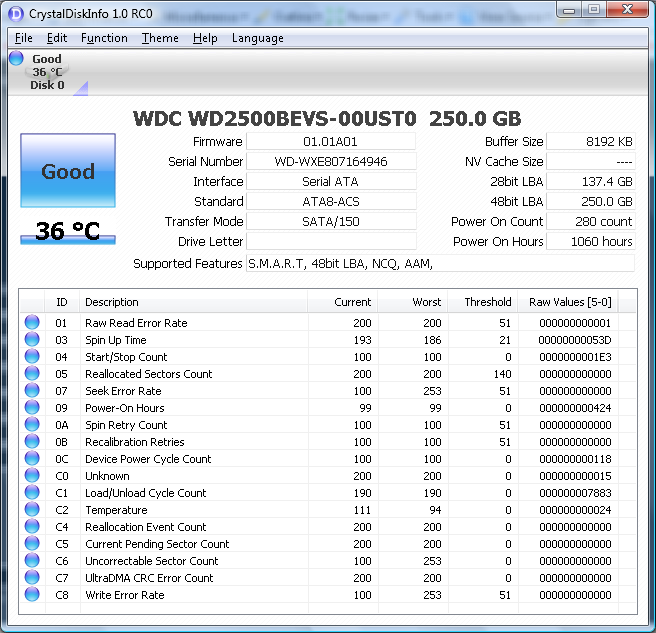Click the Standard field ATA8-ACS
Screen dimensions: 656x633
[331, 202]
